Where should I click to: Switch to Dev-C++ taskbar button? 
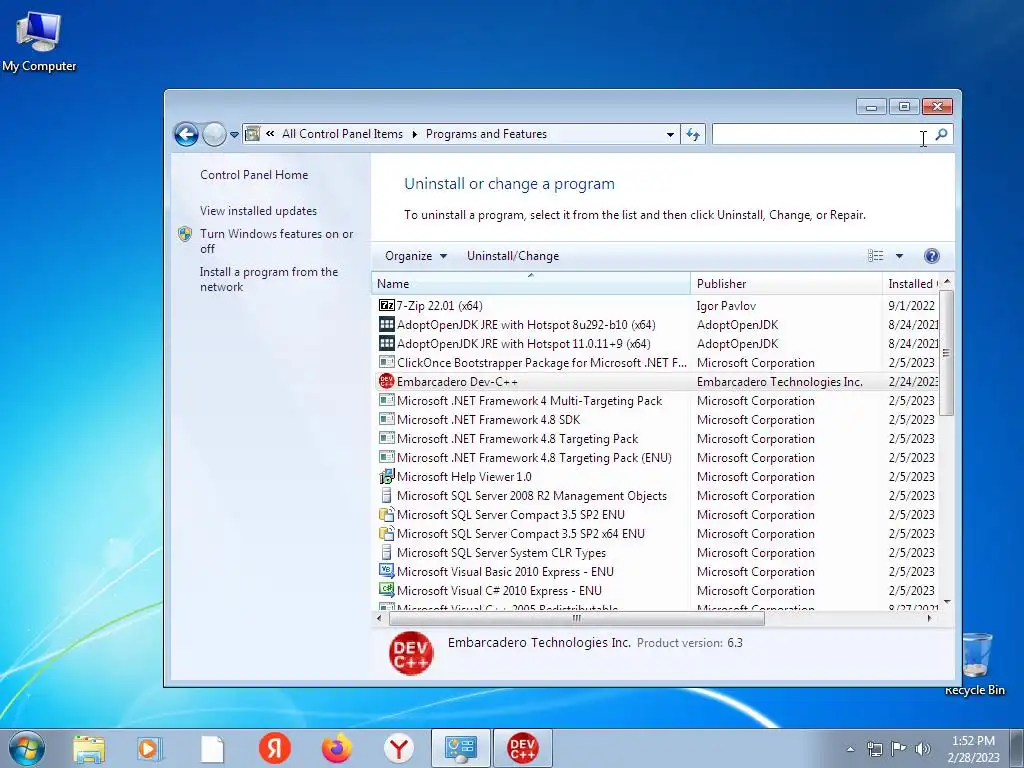(x=522, y=748)
